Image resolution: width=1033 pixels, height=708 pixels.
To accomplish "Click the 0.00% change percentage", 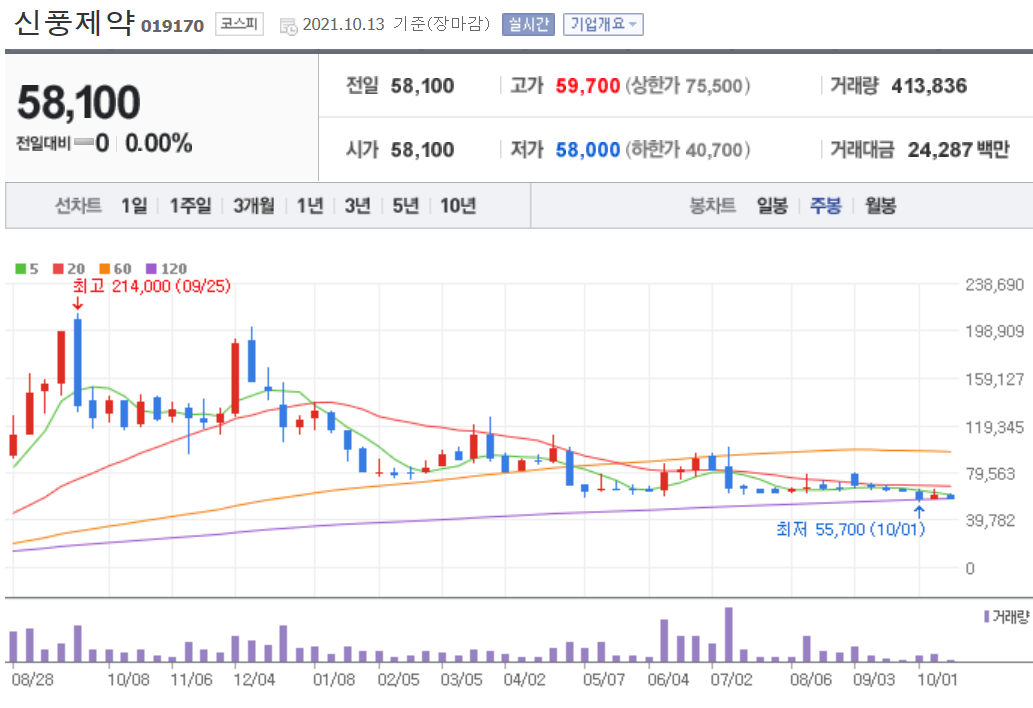I will [x=159, y=143].
